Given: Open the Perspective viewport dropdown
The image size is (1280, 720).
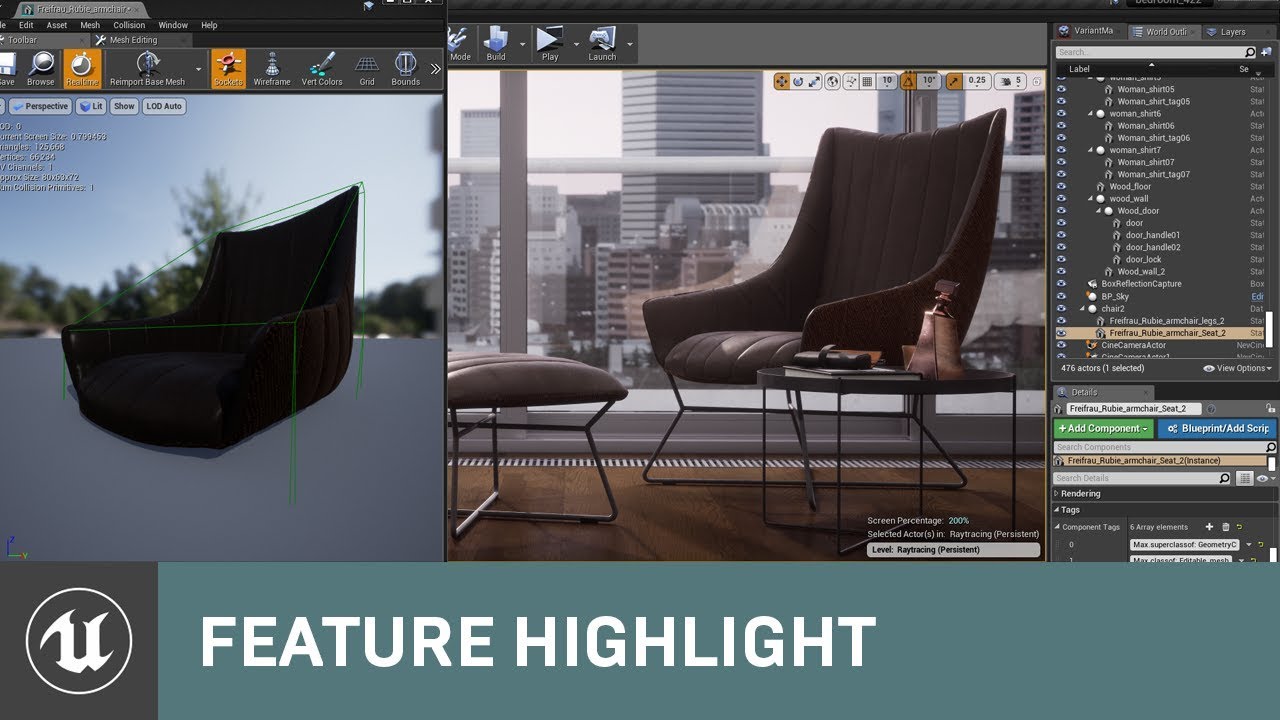Looking at the screenshot, I should click(39, 106).
